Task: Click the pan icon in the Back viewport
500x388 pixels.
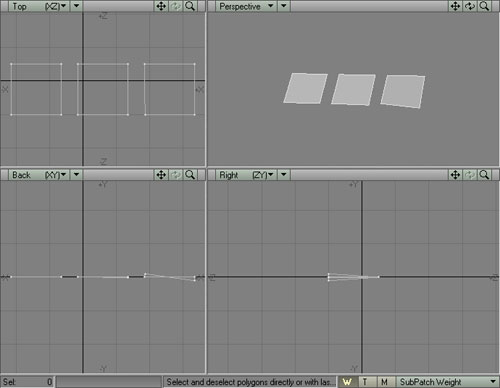Action: 161,175
